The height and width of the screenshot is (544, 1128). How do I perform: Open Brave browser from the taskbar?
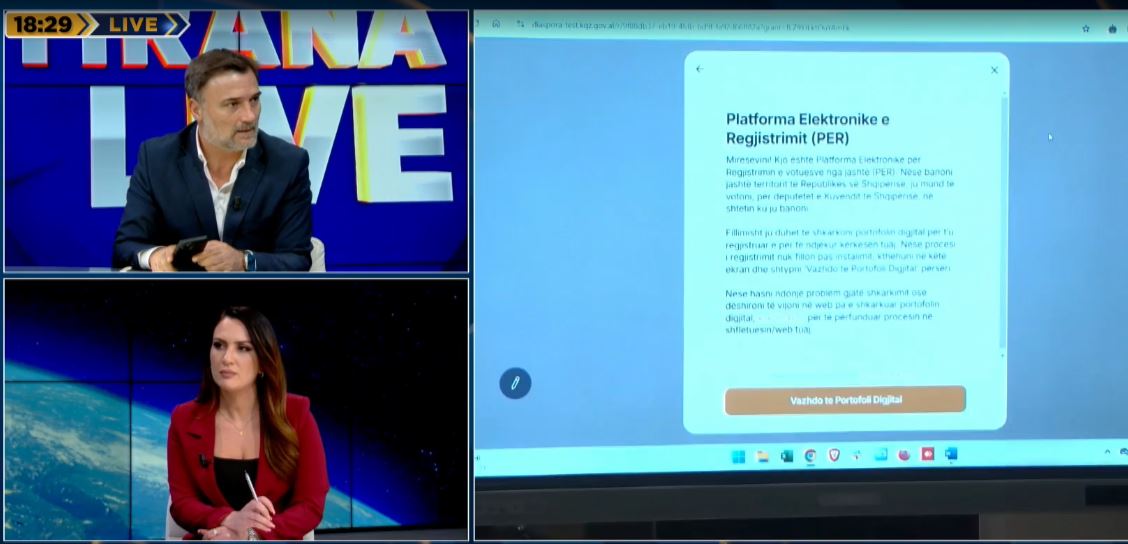click(x=834, y=456)
